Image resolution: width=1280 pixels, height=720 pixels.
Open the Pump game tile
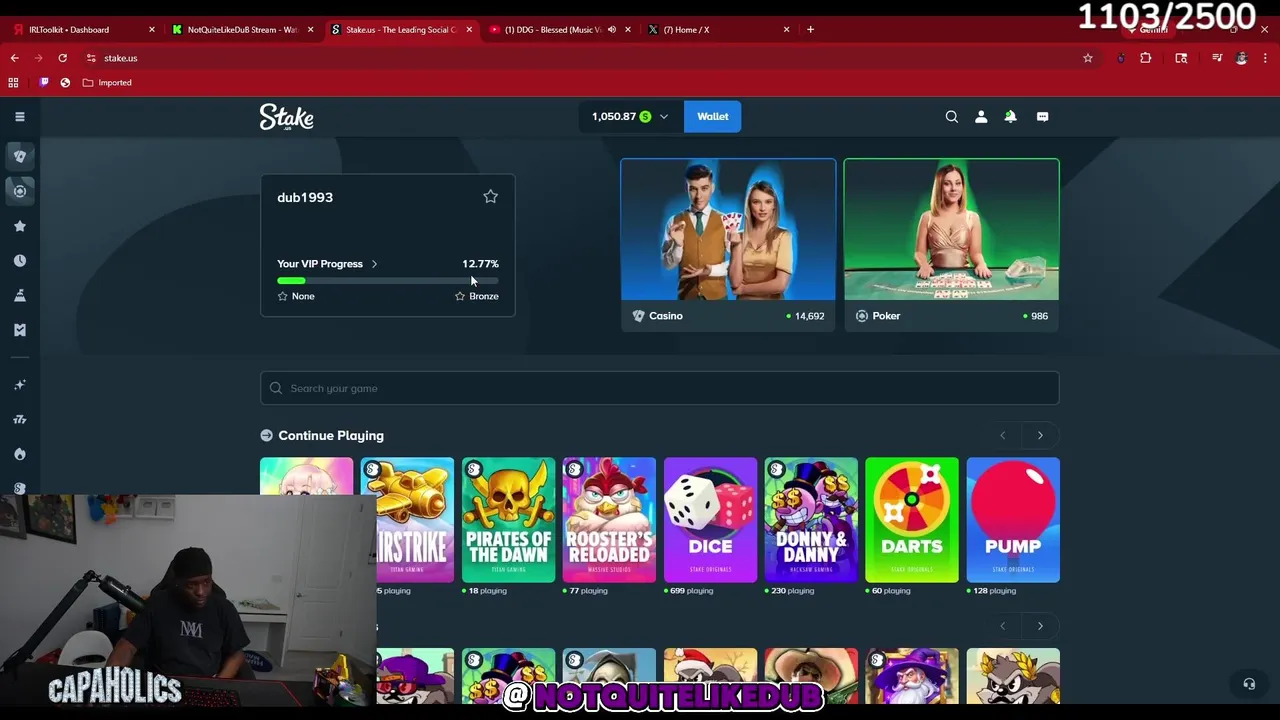(x=1013, y=520)
